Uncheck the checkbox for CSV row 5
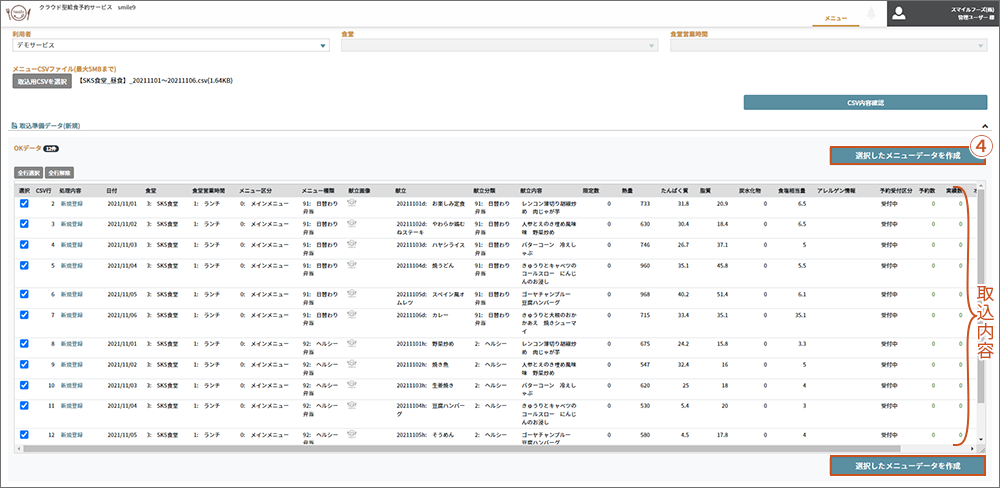The width and height of the screenshot is (1000, 488). (x=24, y=265)
